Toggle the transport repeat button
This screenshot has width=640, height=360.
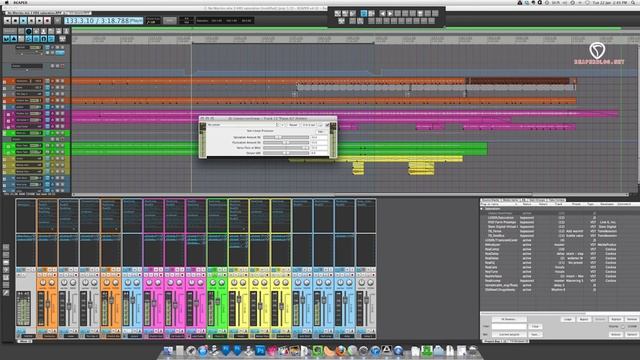tap(58, 20)
